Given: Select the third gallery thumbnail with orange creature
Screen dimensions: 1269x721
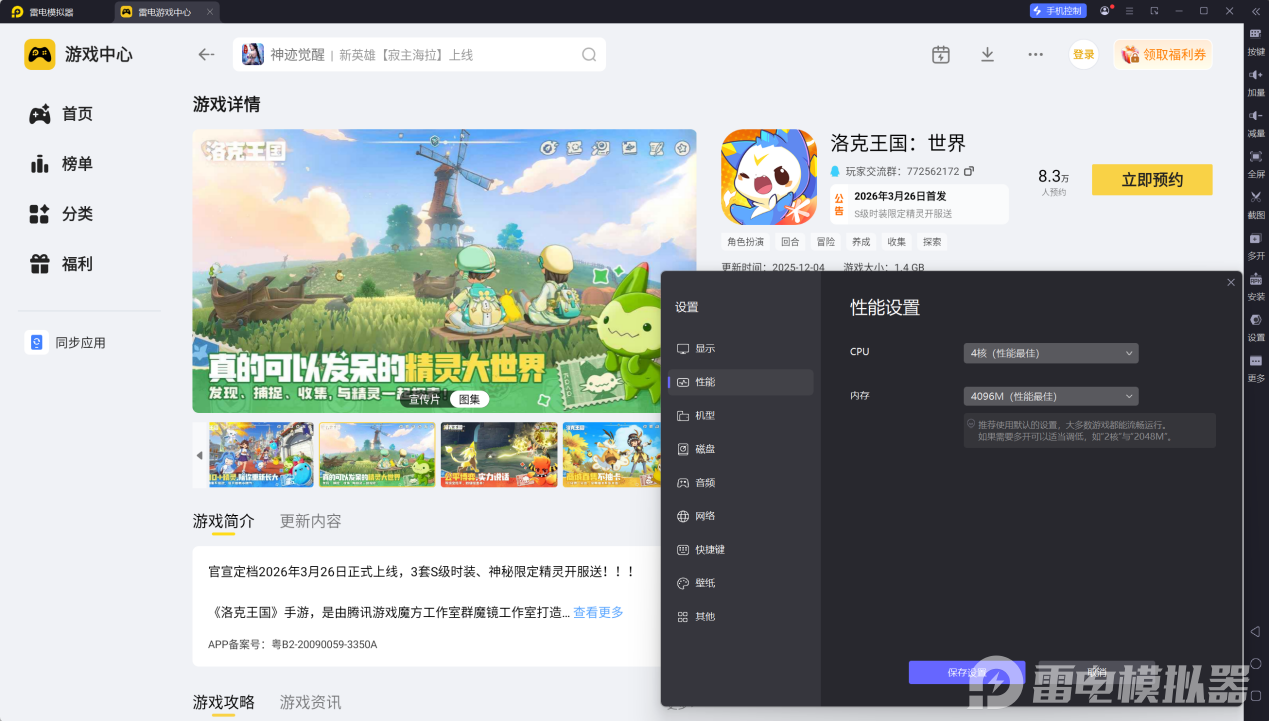Looking at the screenshot, I should (x=499, y=455).
